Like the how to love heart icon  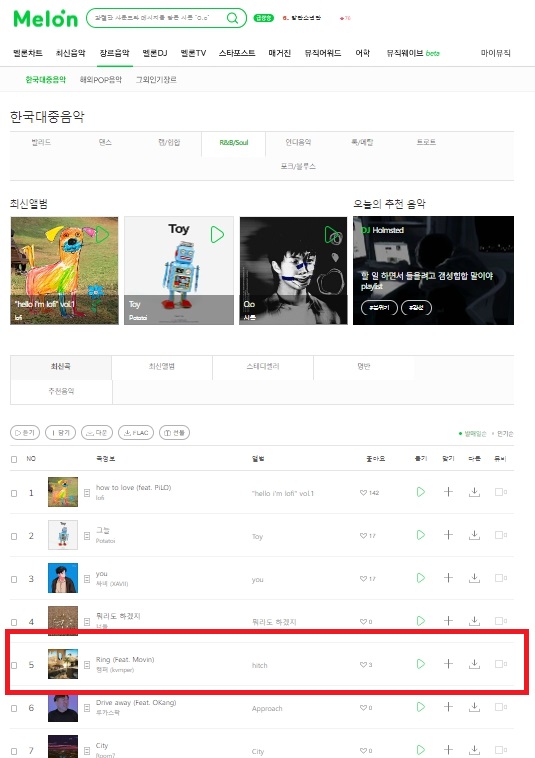click(x=363, y=493)
